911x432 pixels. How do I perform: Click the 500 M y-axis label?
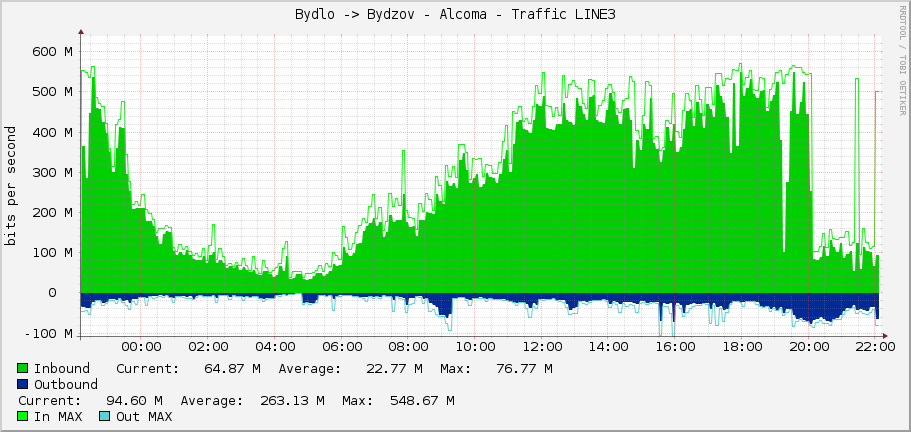pos(52,92)
